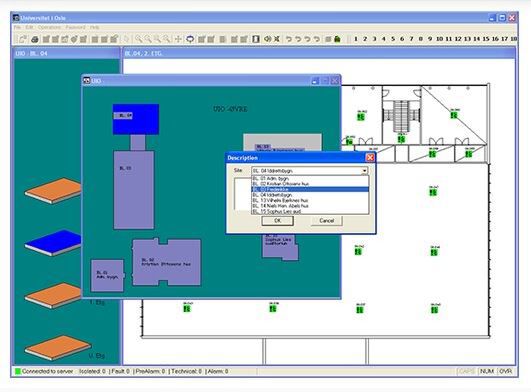531x392 pixels.
Task: Click the first curved undo arrow icon
Action: click(289, 39)
